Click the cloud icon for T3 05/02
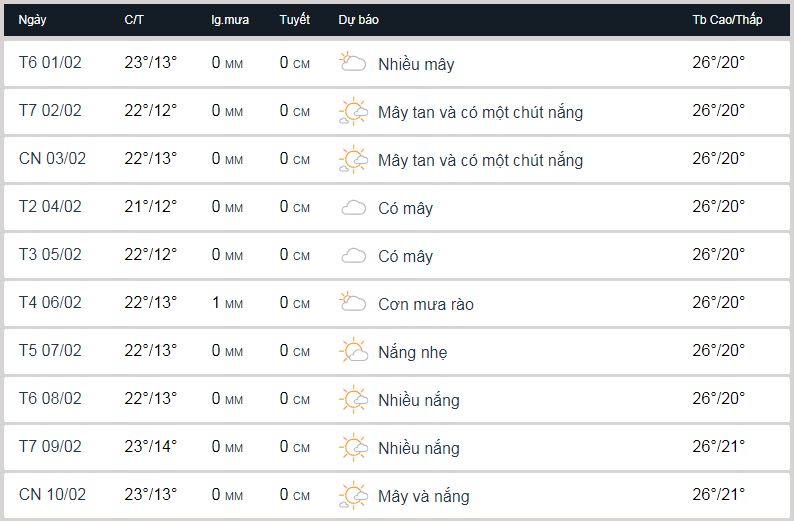 tap(353, 256)
